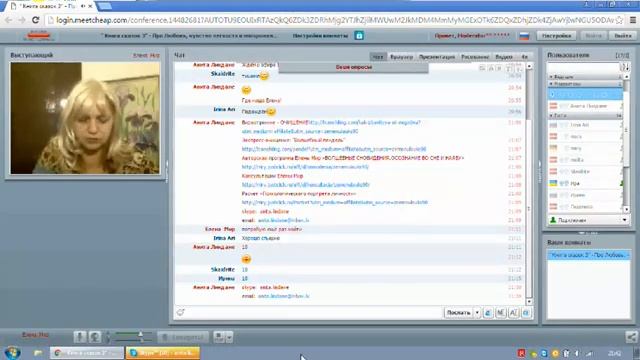Switch to the Рисование tab
The width and height of the screenshot is (640, 360).
(475, 57)
